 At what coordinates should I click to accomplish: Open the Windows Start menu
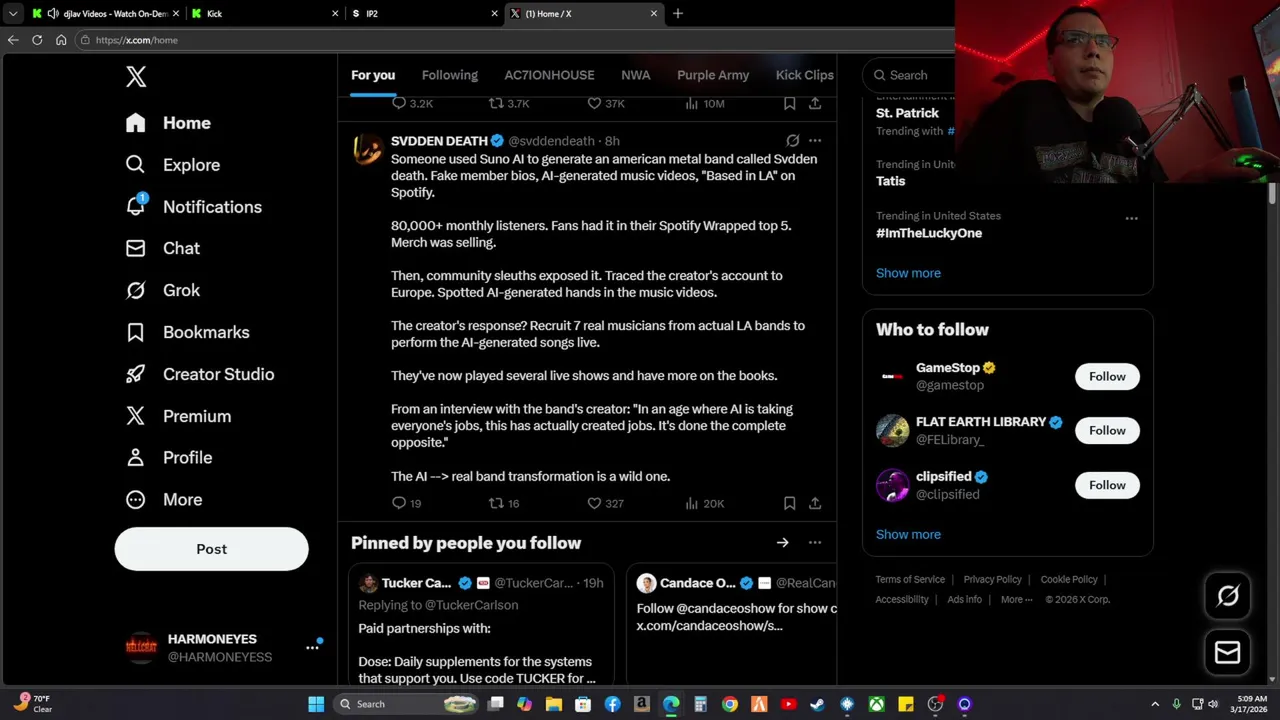316,704
